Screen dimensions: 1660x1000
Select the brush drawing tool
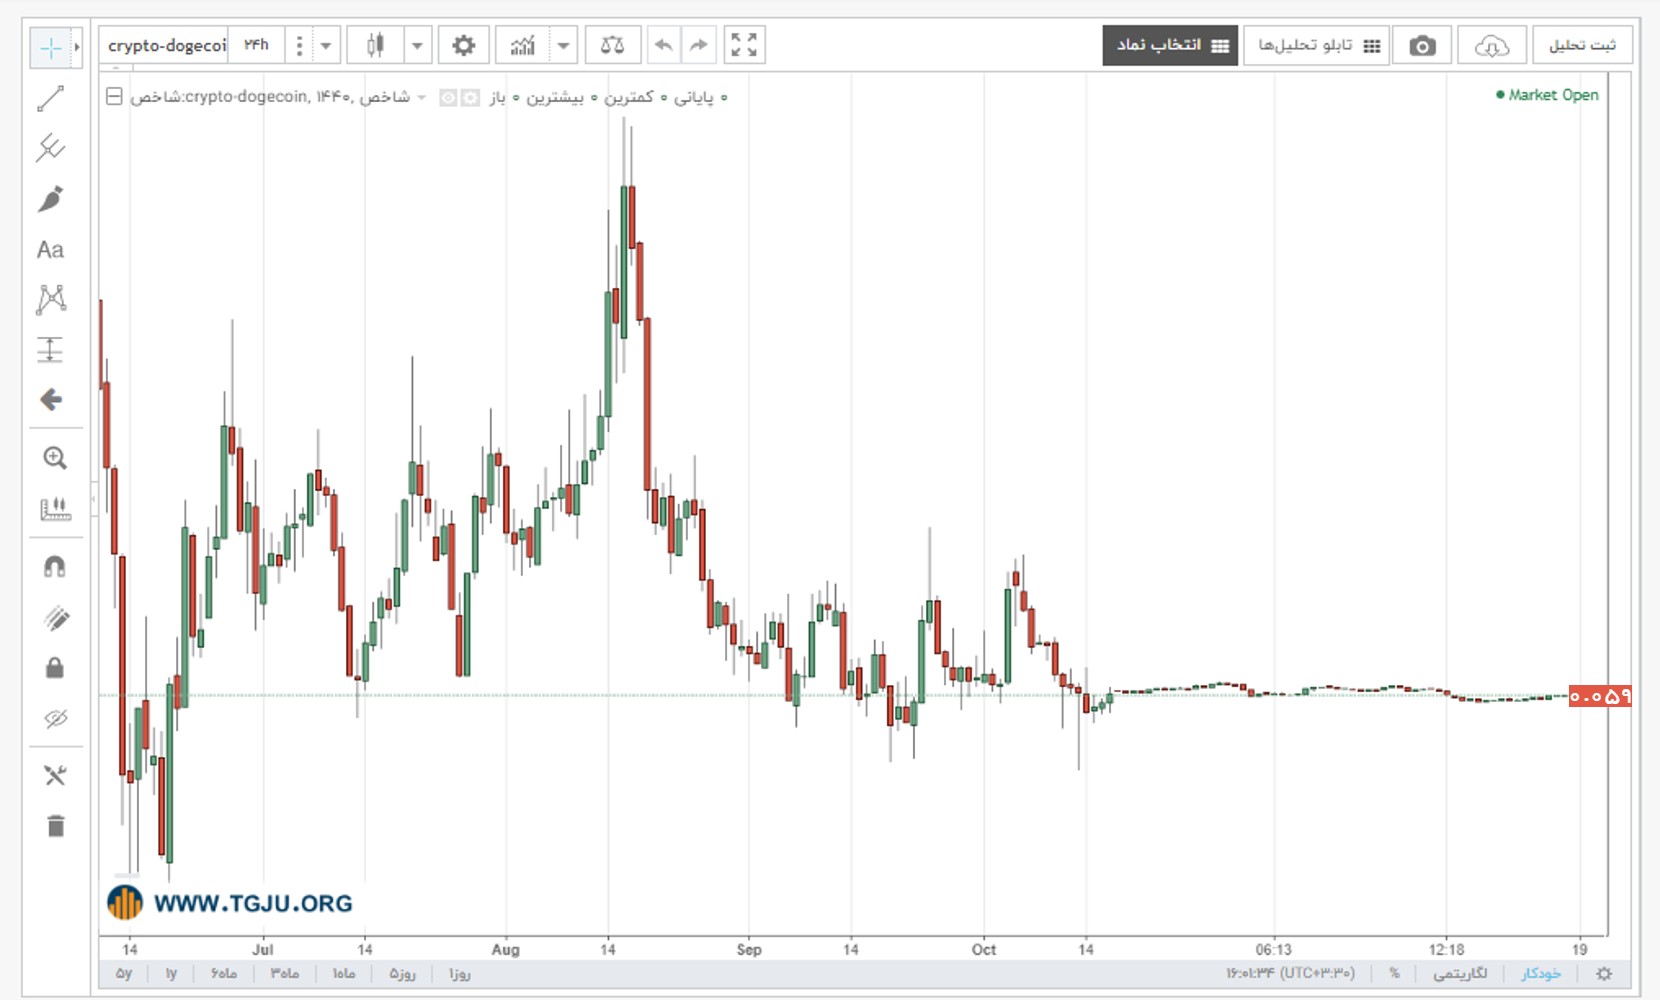coord(50,199)
